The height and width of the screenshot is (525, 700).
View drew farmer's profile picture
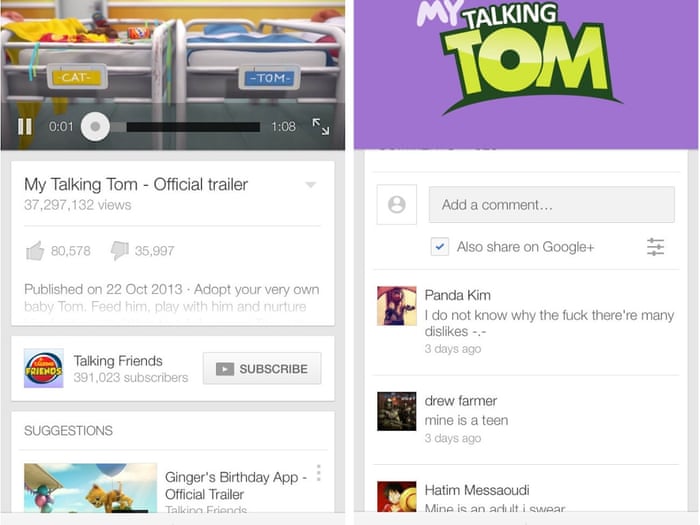[x=396, y=411]
